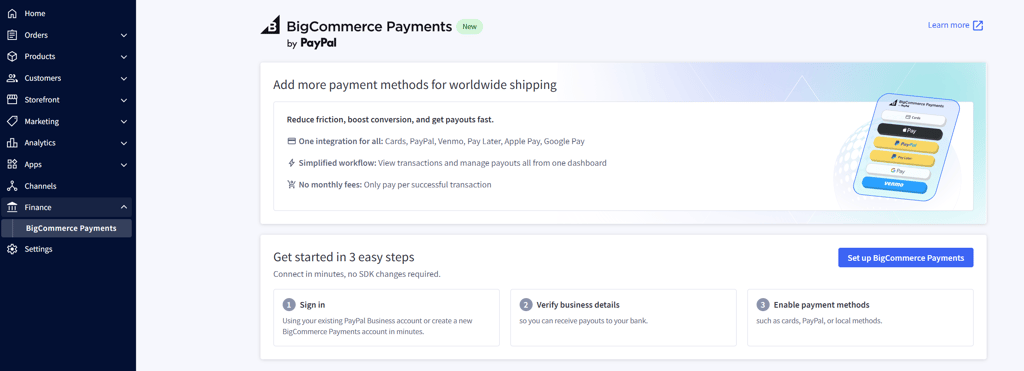Click 'Add more payment methods for worldwide shipping' heading

point(415,85)
